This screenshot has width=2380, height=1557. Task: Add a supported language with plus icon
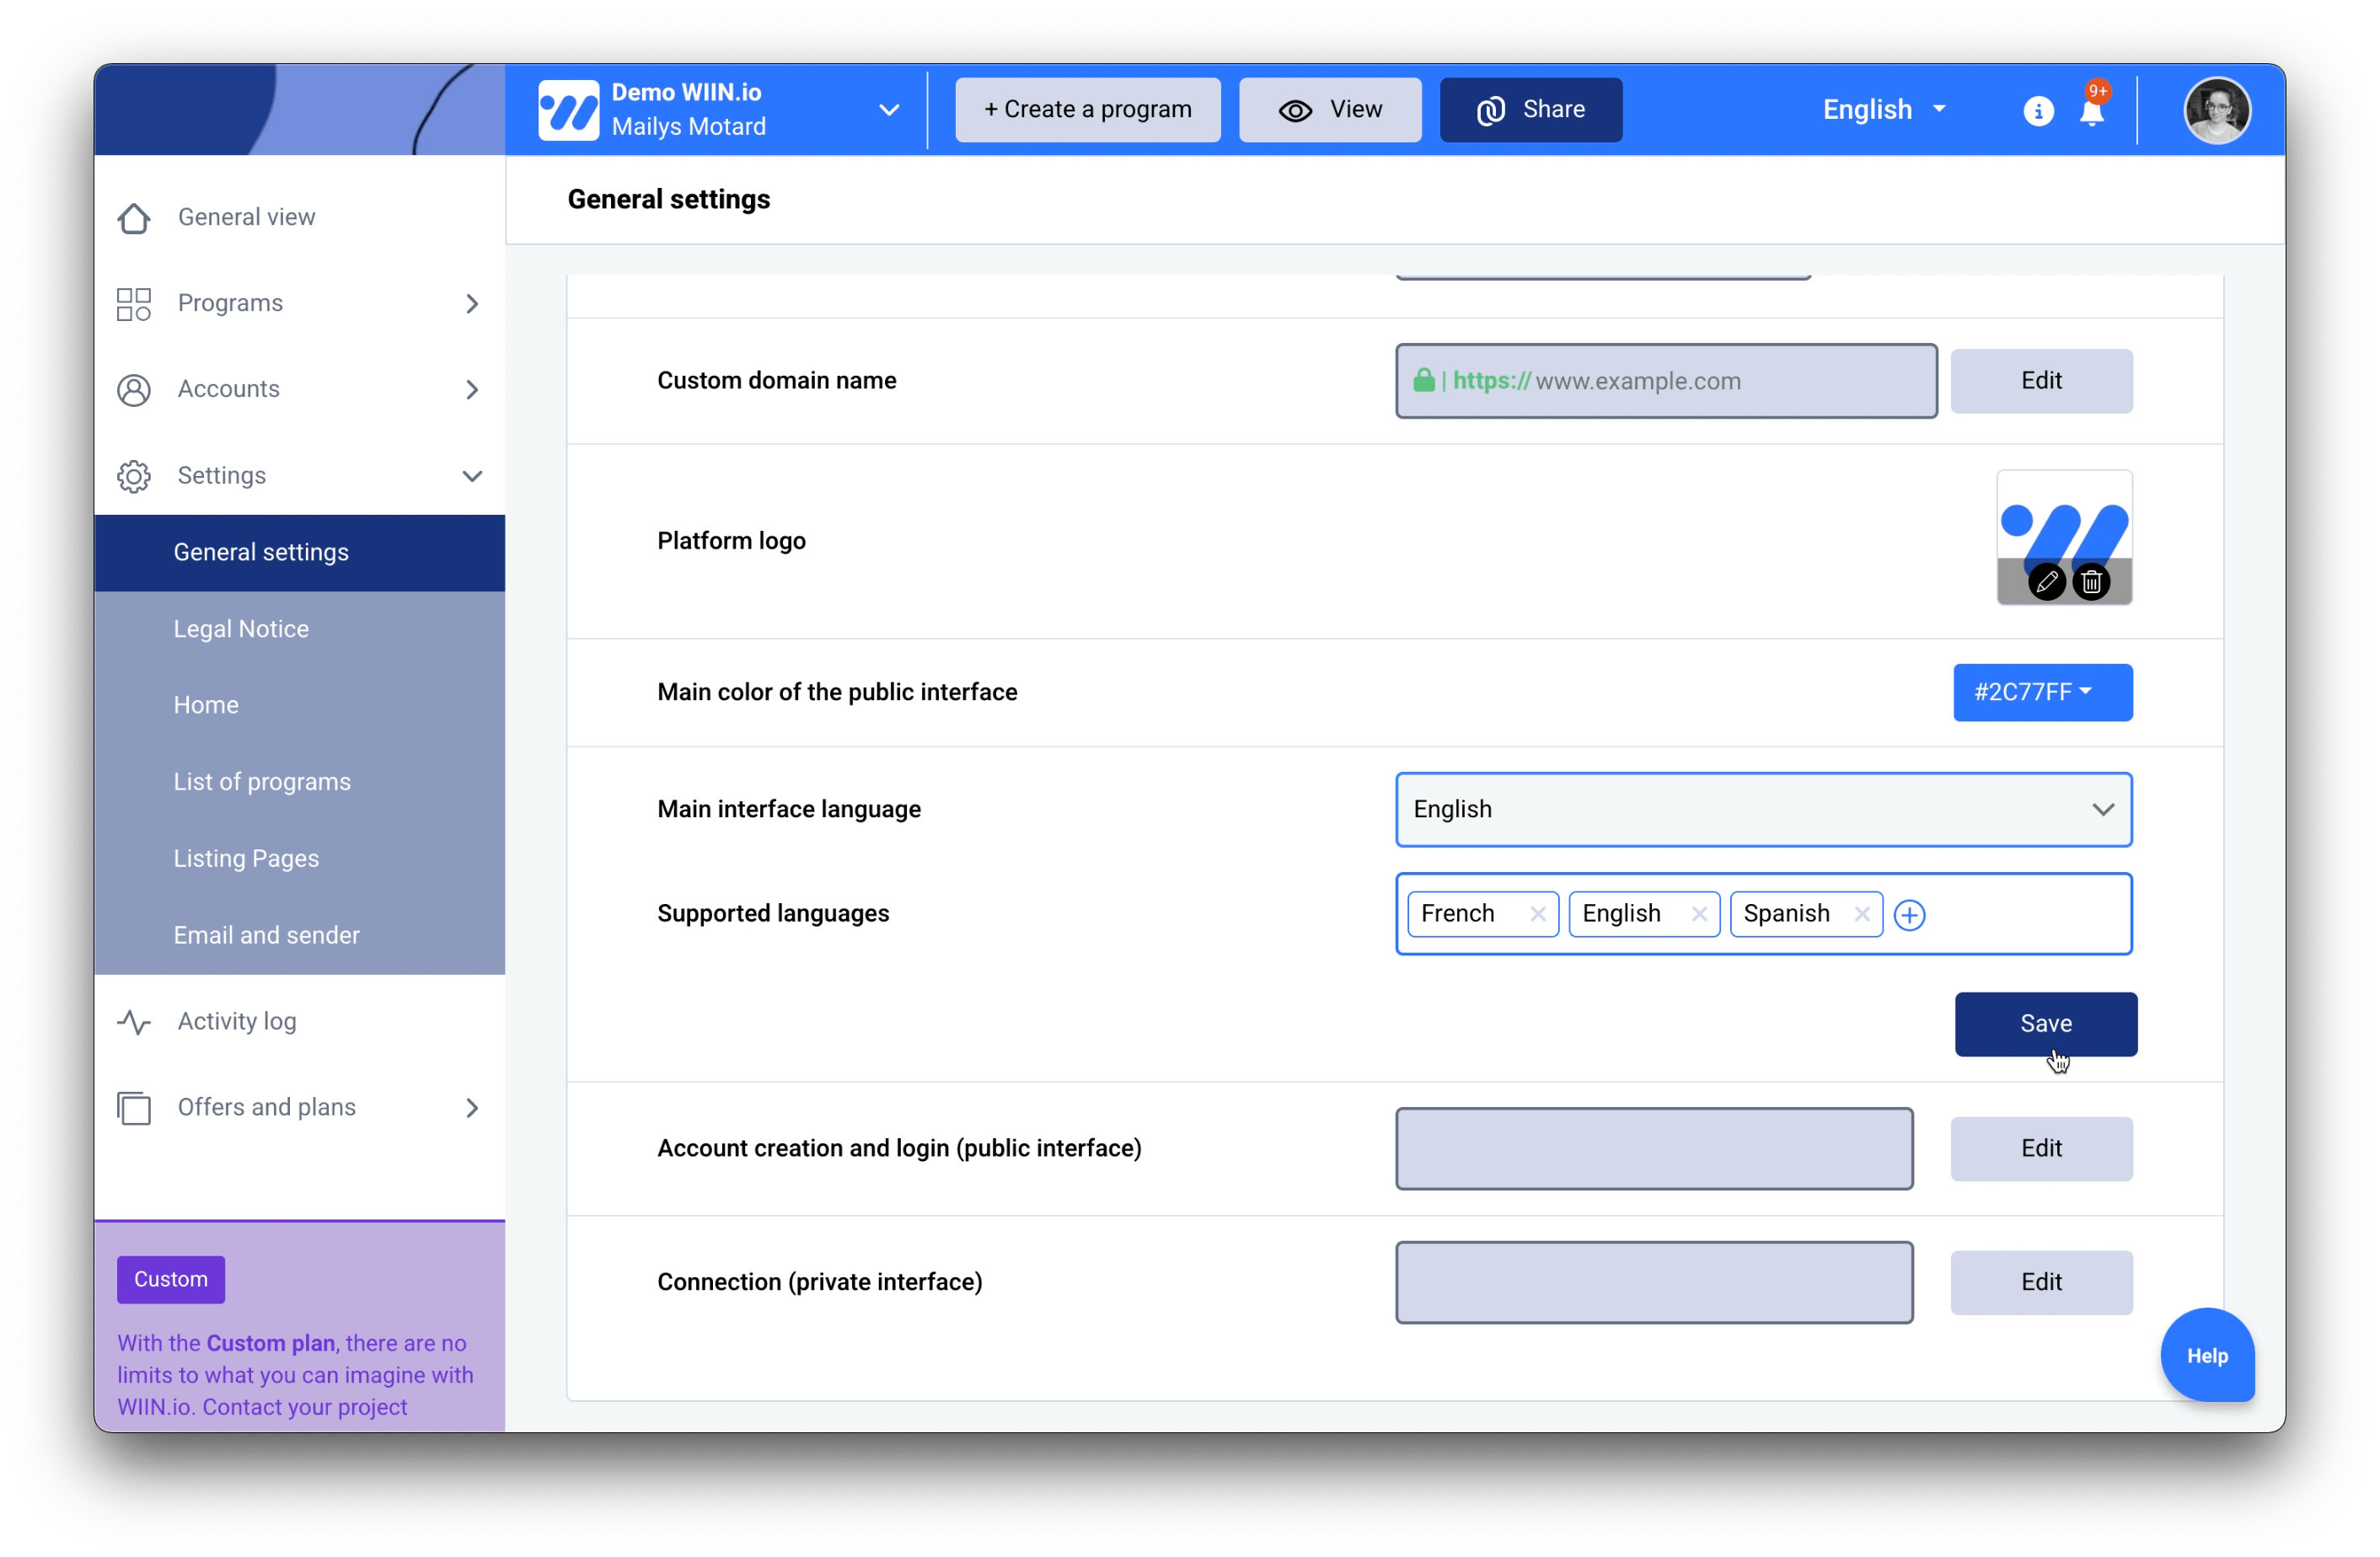point(1909,915)
